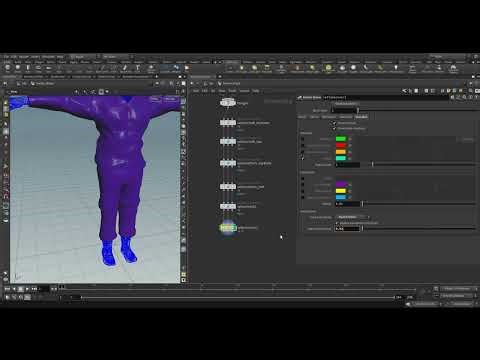Viewport: 480px width, 360px height.
Task: Step back one frame in the playbar
Action: point(14,289)
